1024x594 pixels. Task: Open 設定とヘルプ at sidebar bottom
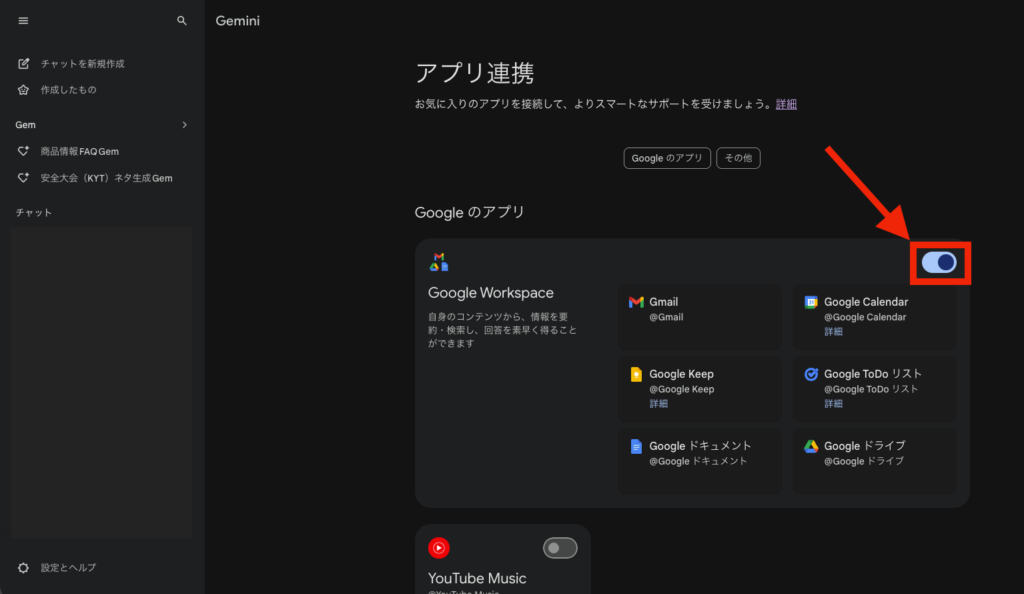pos(68,568)
